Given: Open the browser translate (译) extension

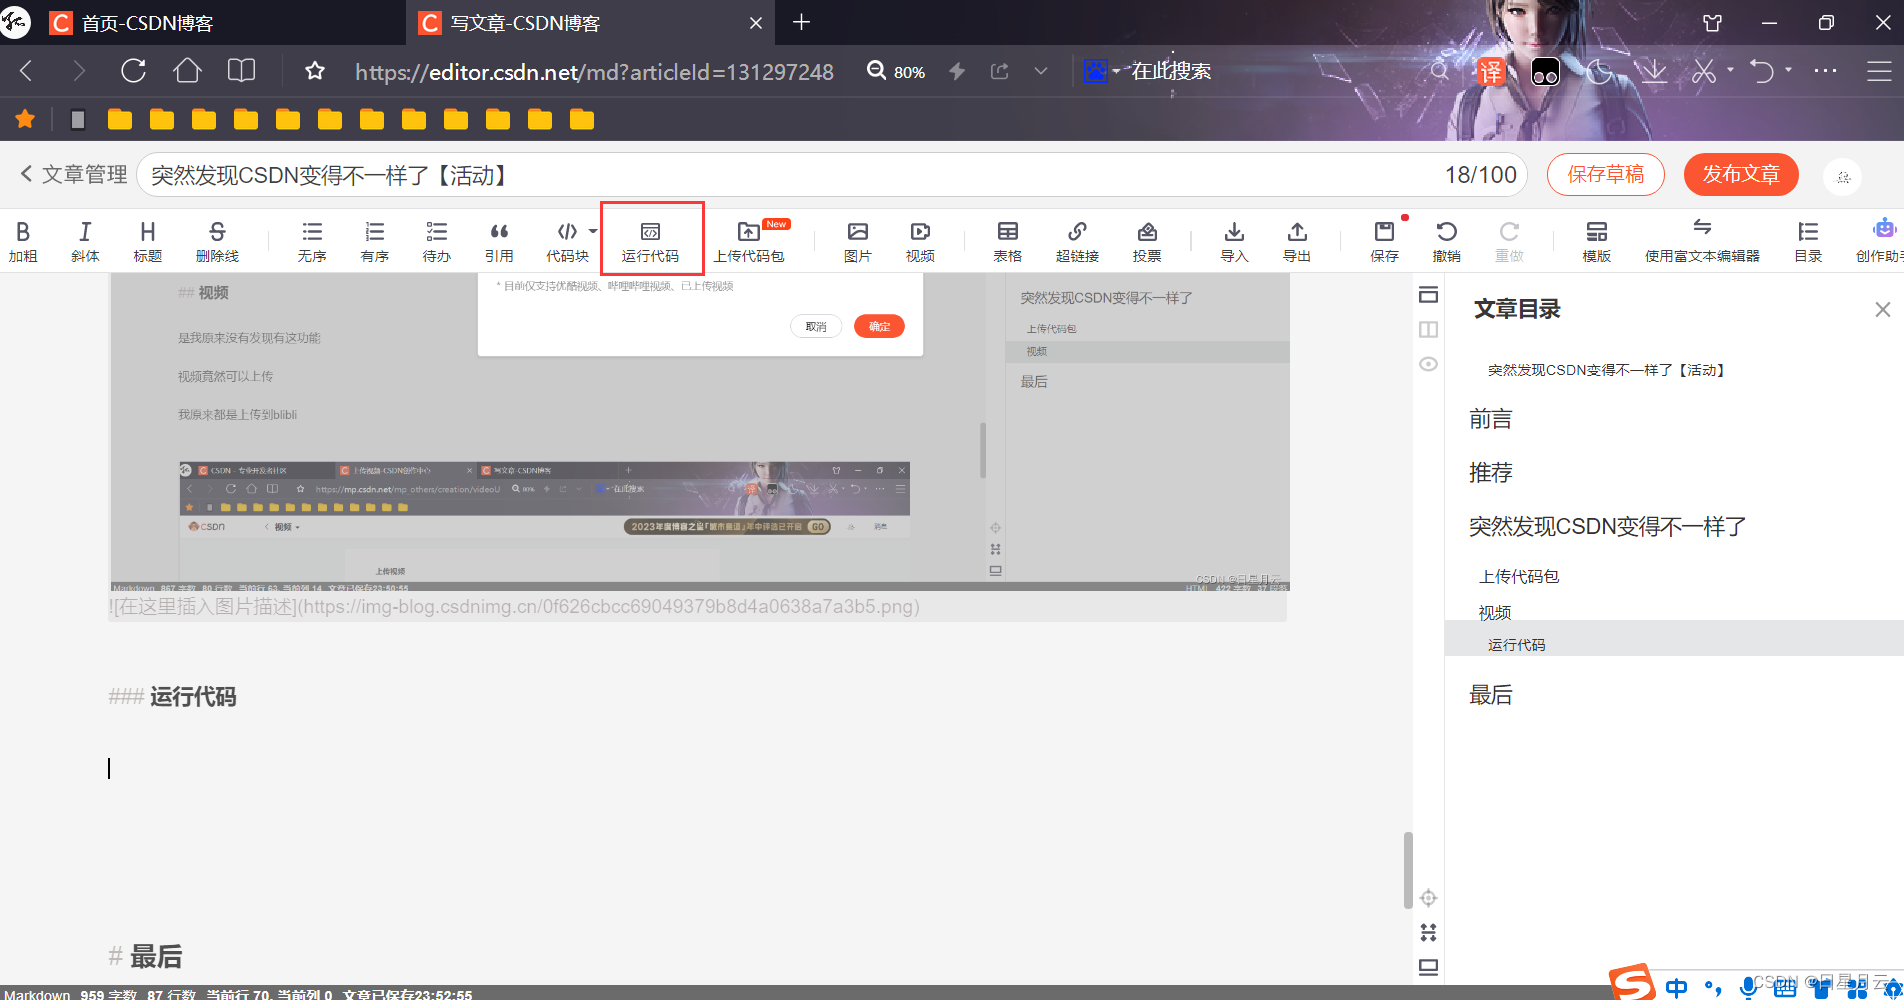Looking at the screenshot, I should click(x=1490, y=71).
